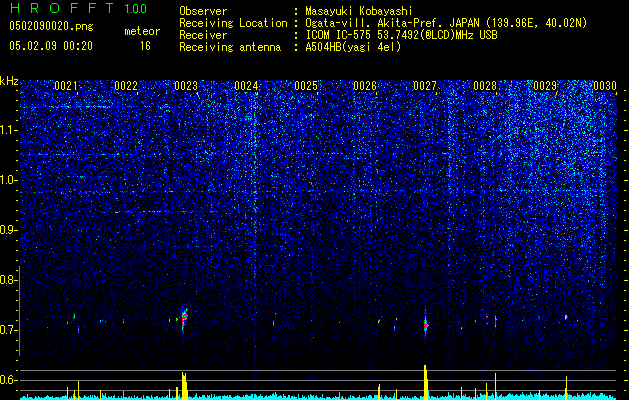Click the tallest yellow intensity bar below 0027
Viewport: 629px width, 400px height.
(x=425, y=382)
